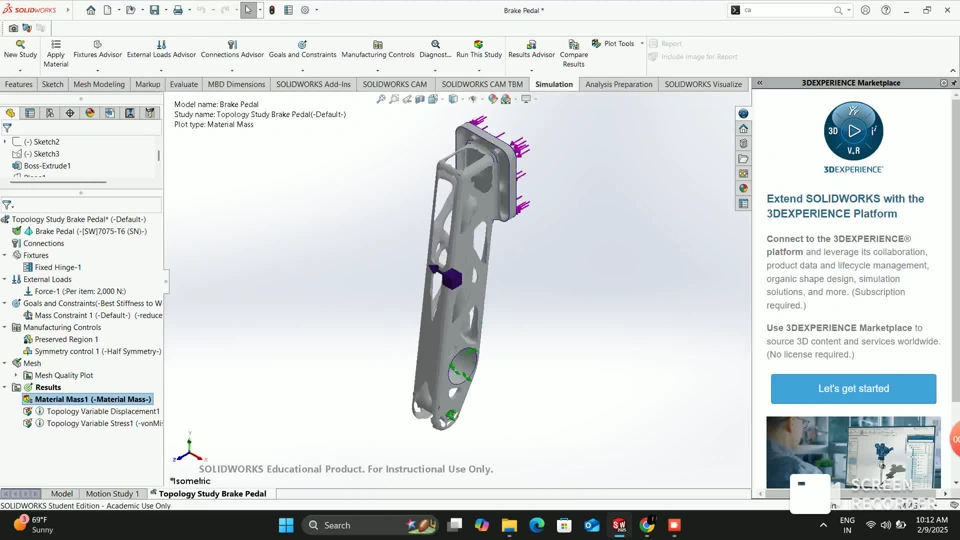Click the Rebuild traffic light icon
This screenshot has height=540, width=960.
[272, 10]
